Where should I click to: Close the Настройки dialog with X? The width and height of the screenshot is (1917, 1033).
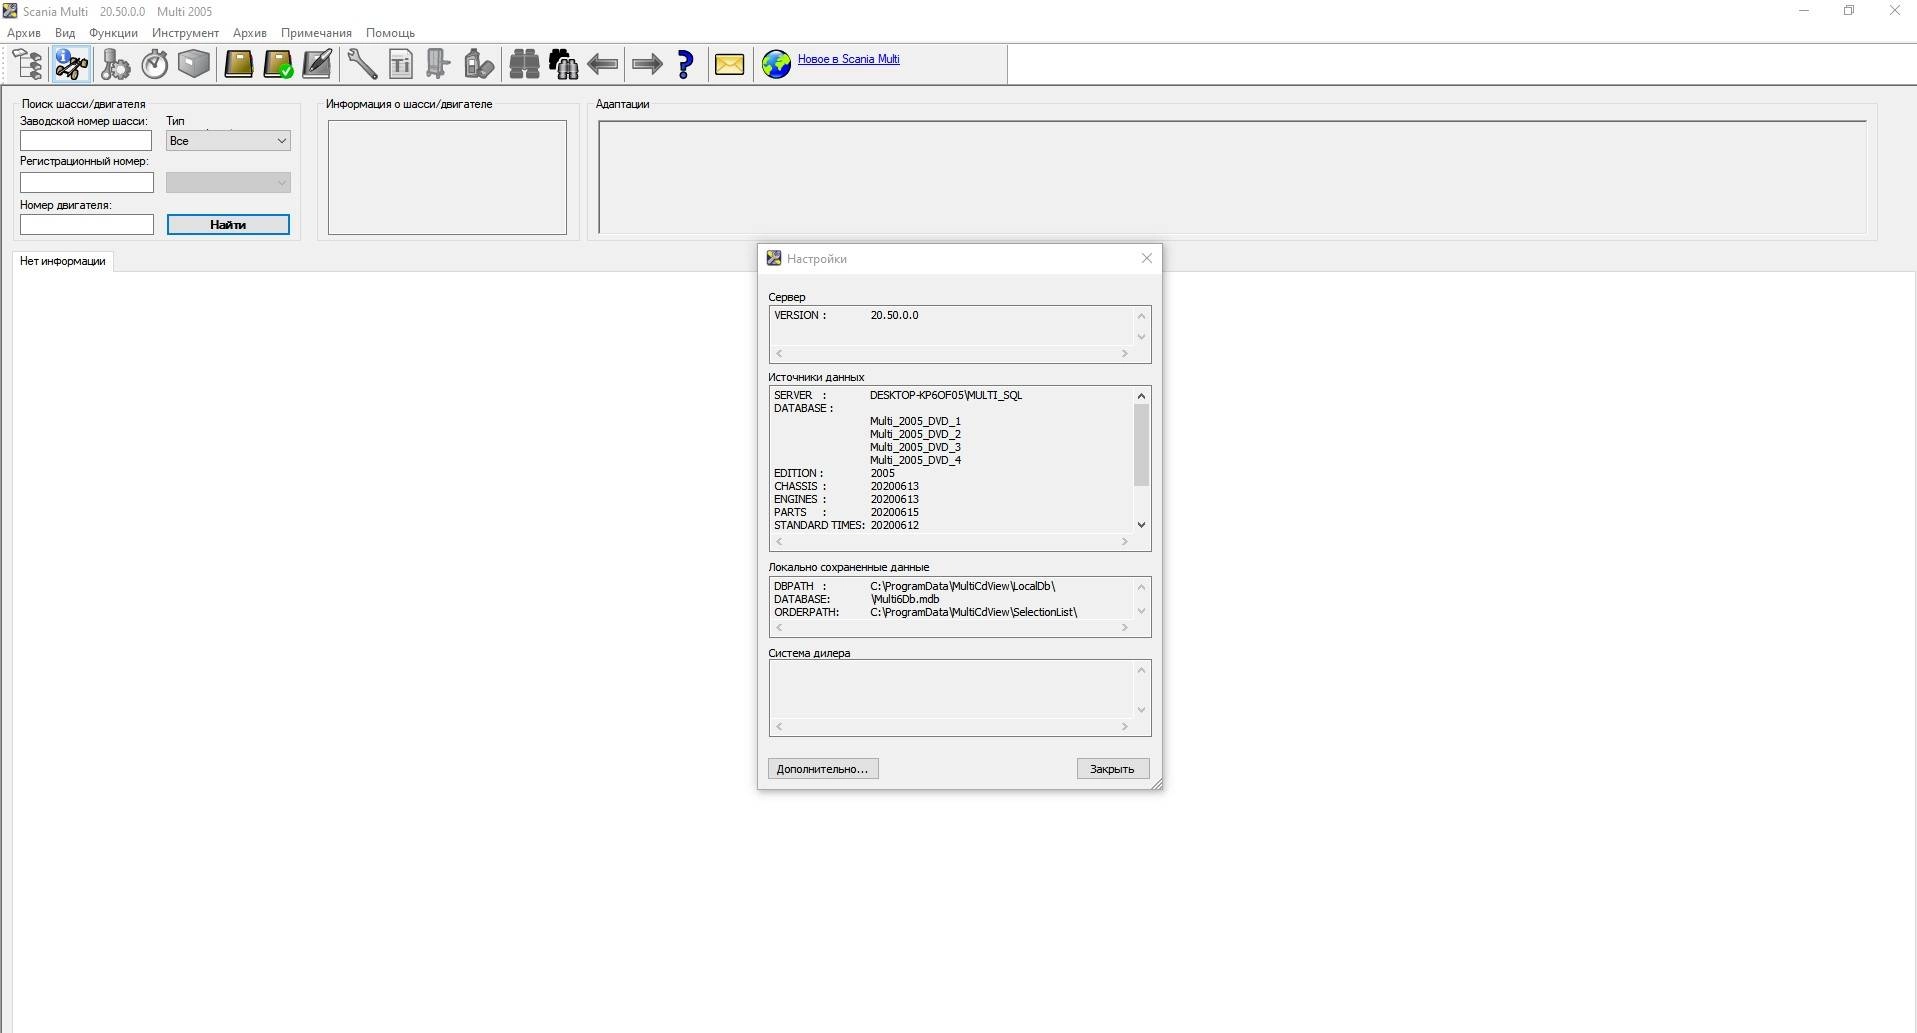(1147, 258)
